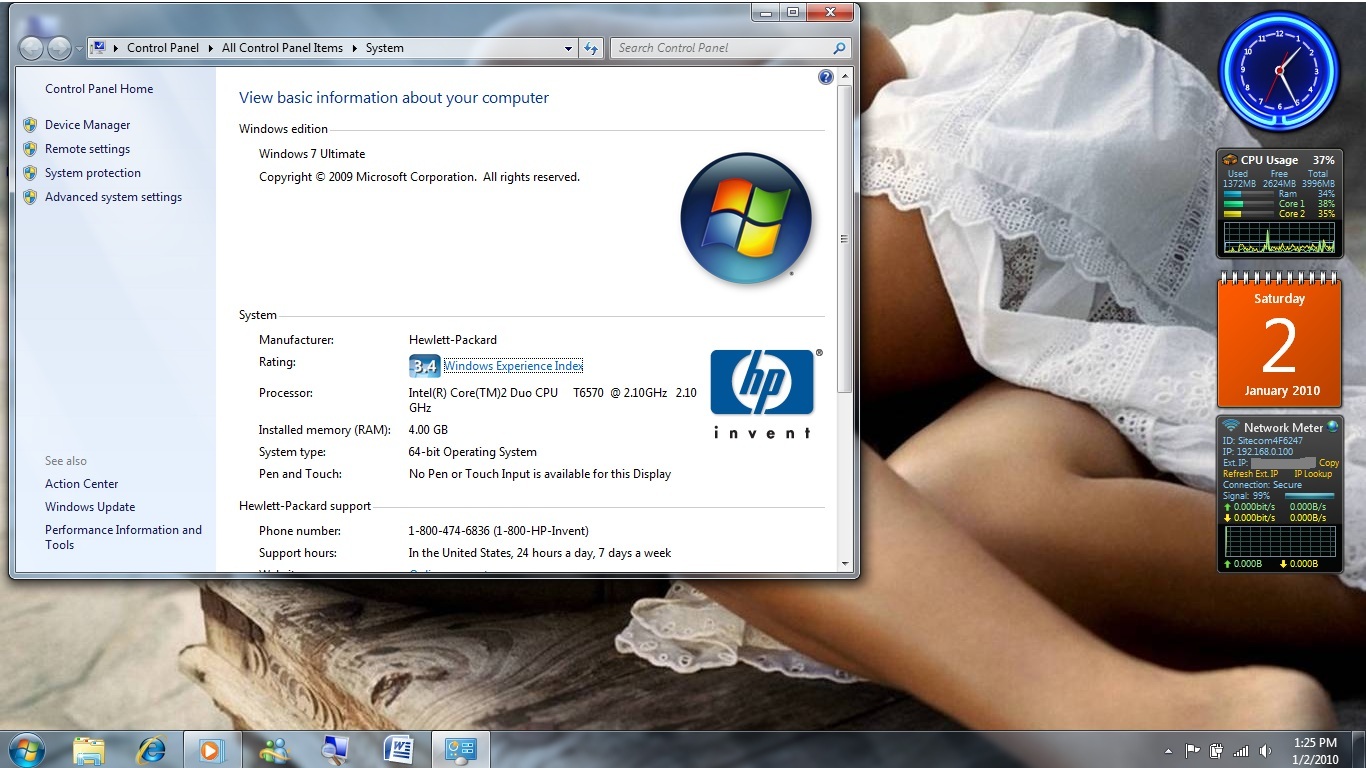This screenshot has height=768, width=1366.
Task: Click System in the address breadcrumb
Action: click(385, 48)
